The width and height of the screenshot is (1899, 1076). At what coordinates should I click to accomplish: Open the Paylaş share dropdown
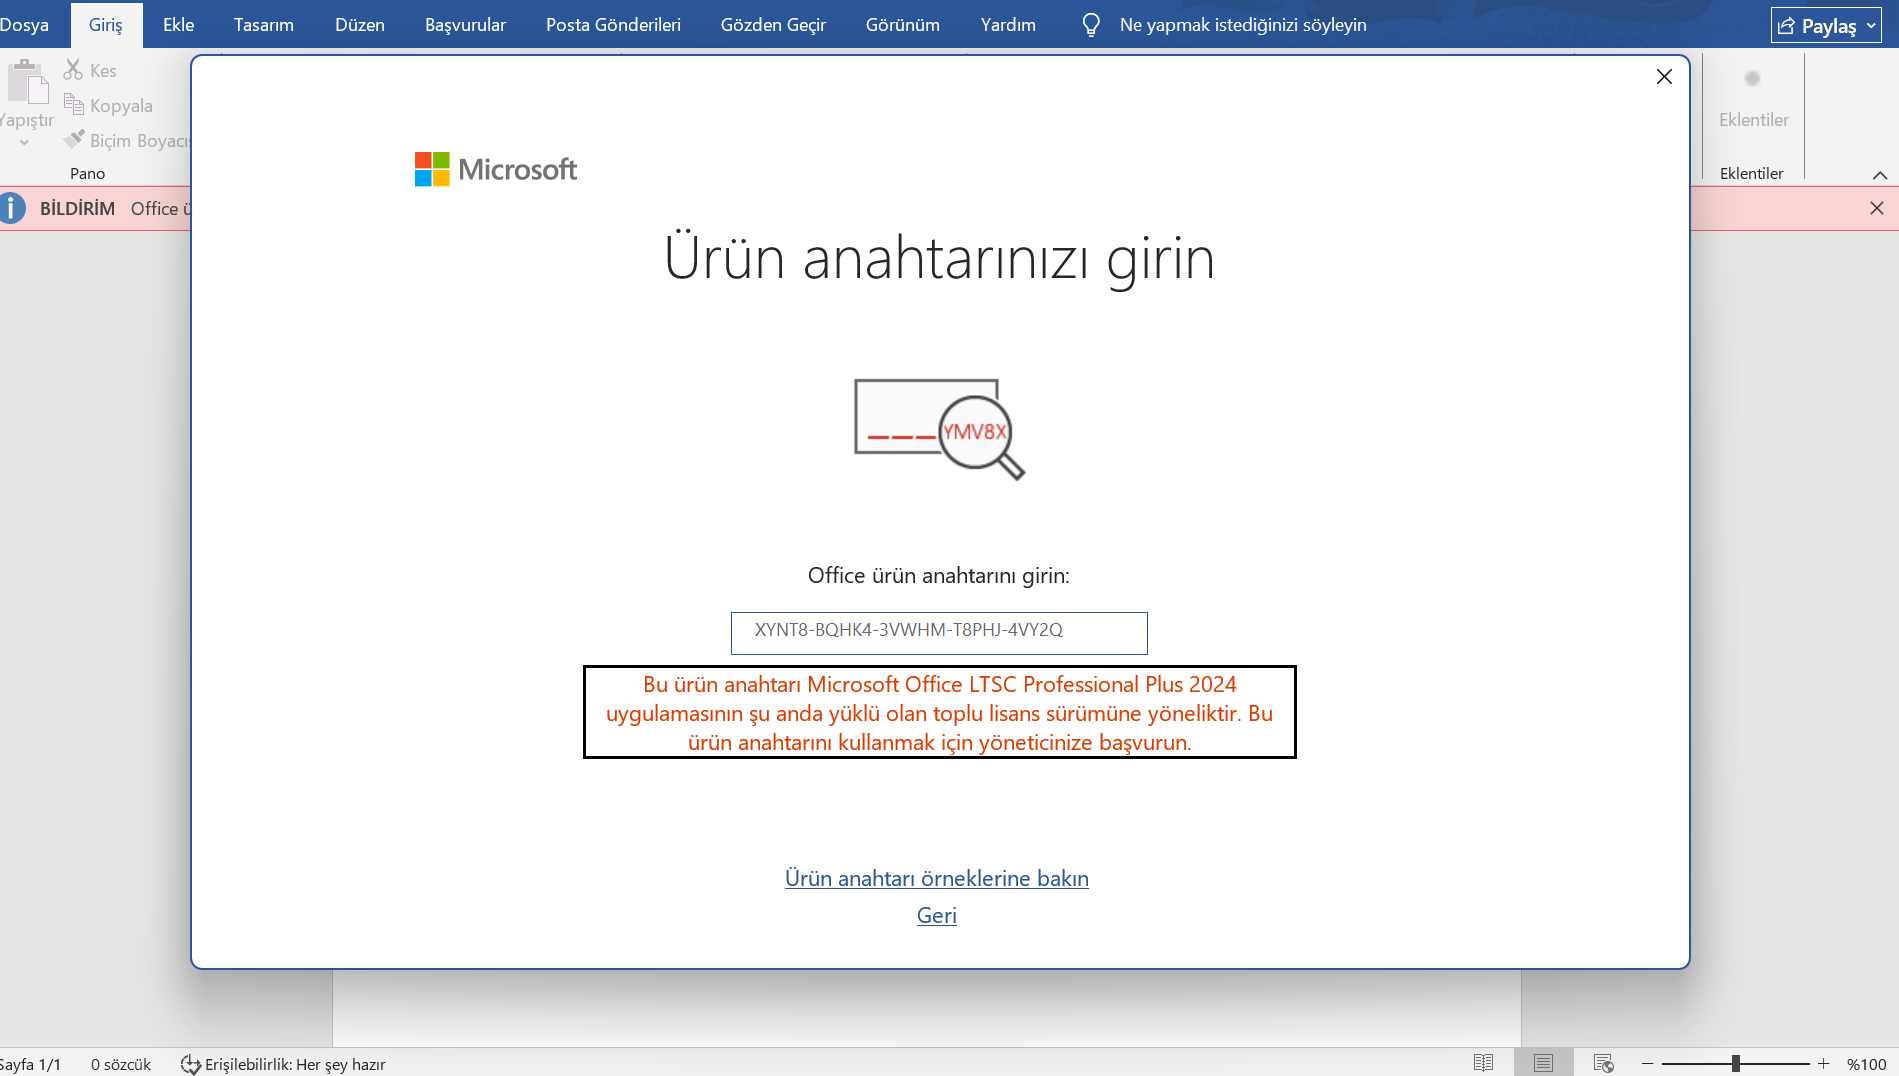tap(1827, 25)
